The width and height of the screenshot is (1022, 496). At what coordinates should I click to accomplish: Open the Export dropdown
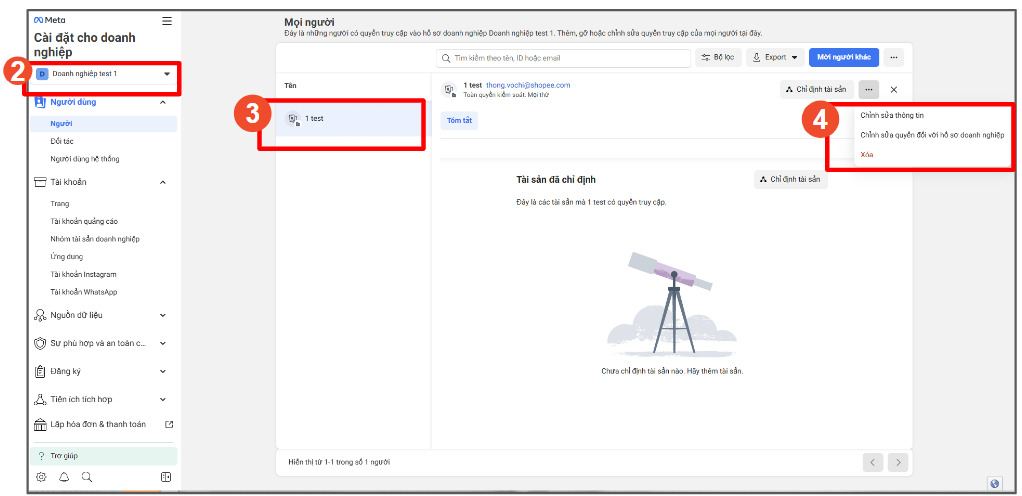click(774, 57)
